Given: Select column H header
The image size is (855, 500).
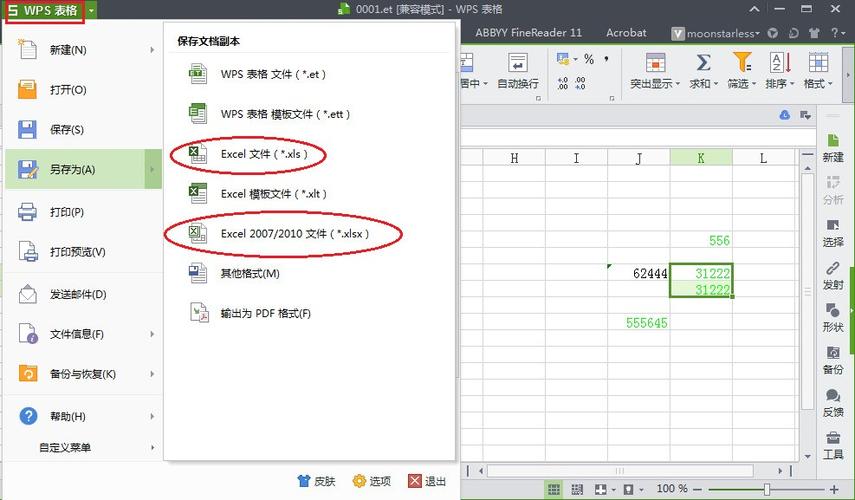Looking at the screenshot, I should [x=514, y=158].
